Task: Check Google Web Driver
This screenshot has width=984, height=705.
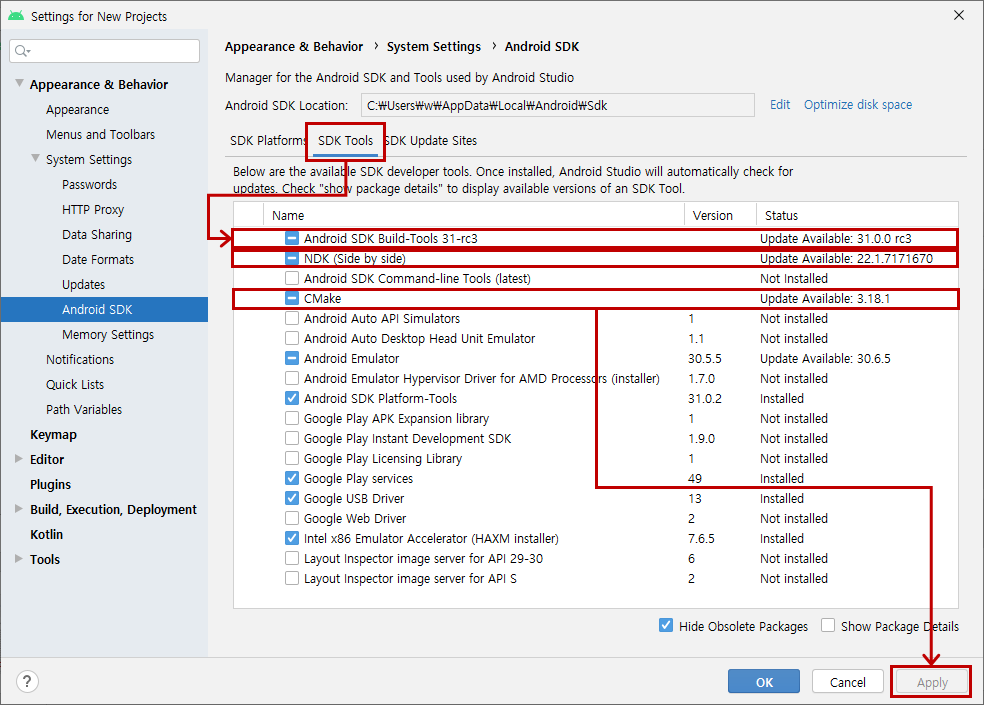Action: pos(292,519)
